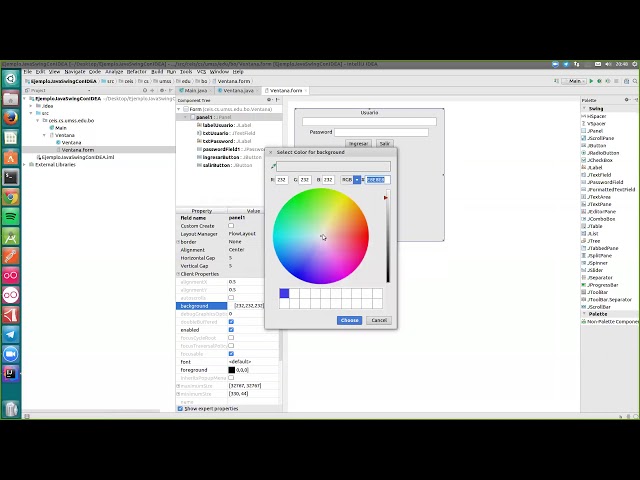
Task: Expand External Libraries node
Action: [x=24, y=164]
